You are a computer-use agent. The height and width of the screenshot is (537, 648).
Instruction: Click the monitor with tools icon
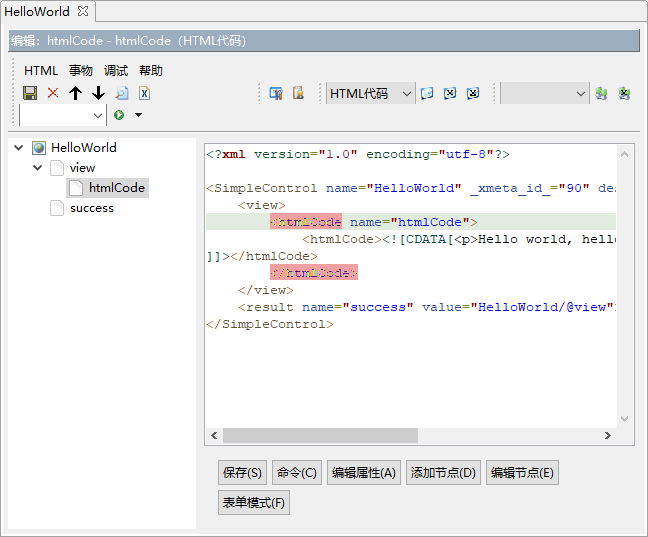coord(276,93)
